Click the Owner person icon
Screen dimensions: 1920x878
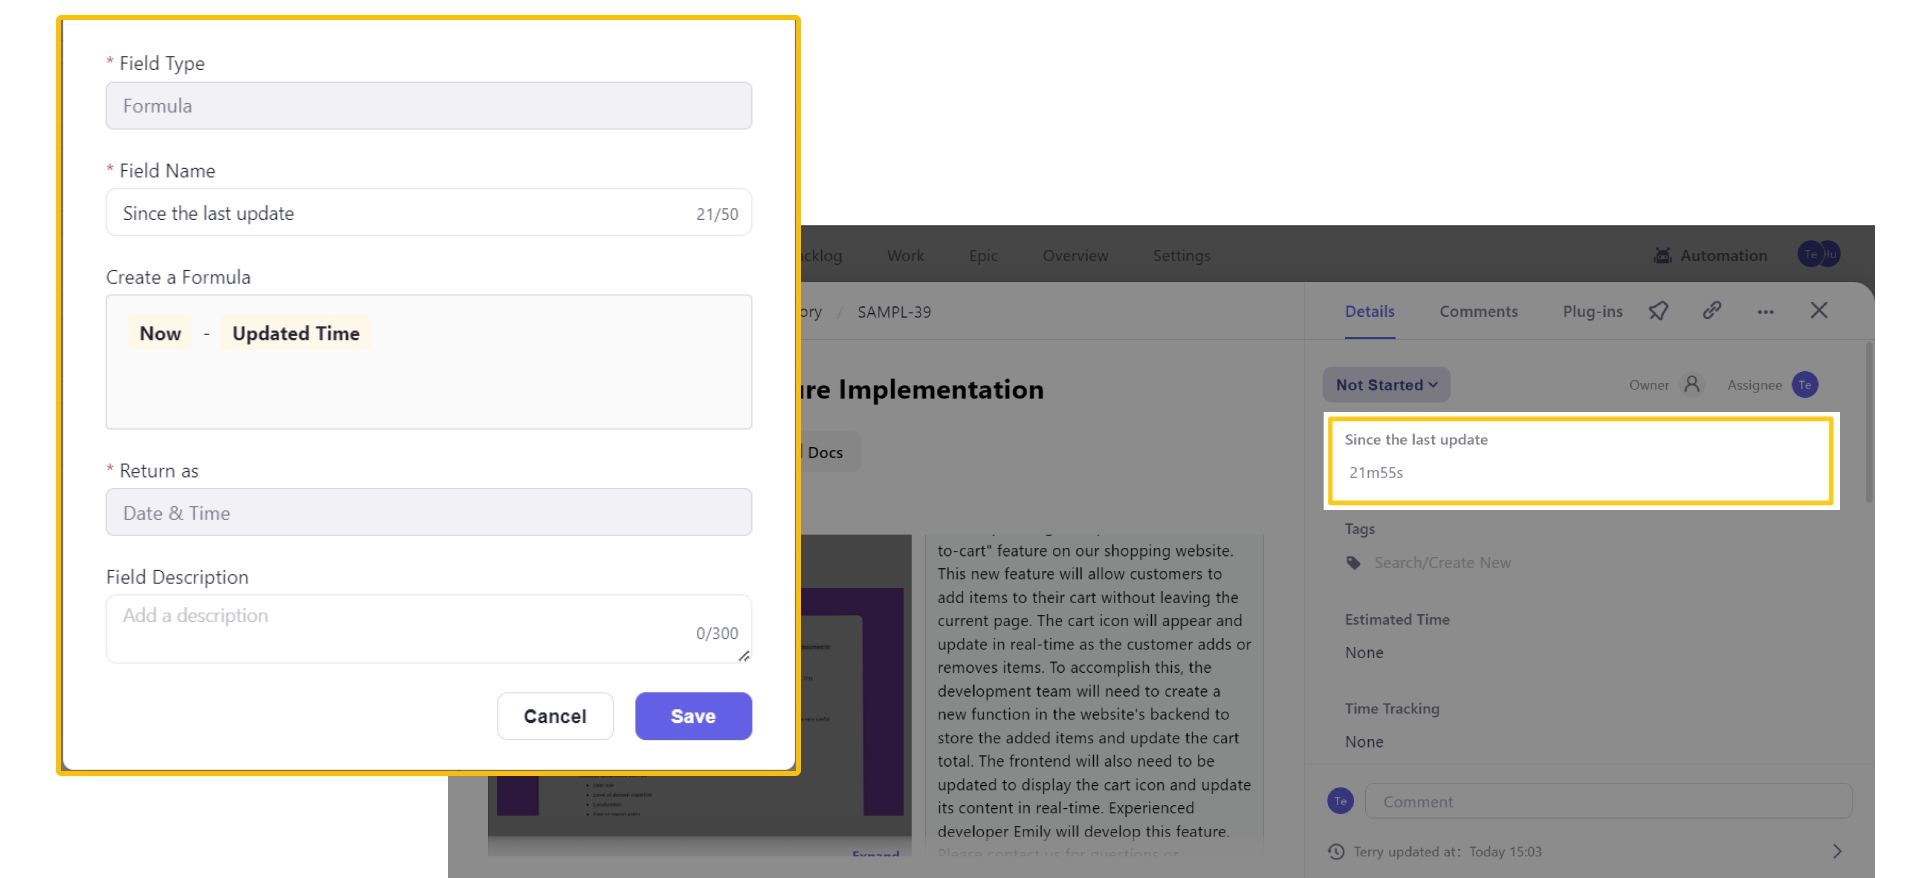[1692, 385]
